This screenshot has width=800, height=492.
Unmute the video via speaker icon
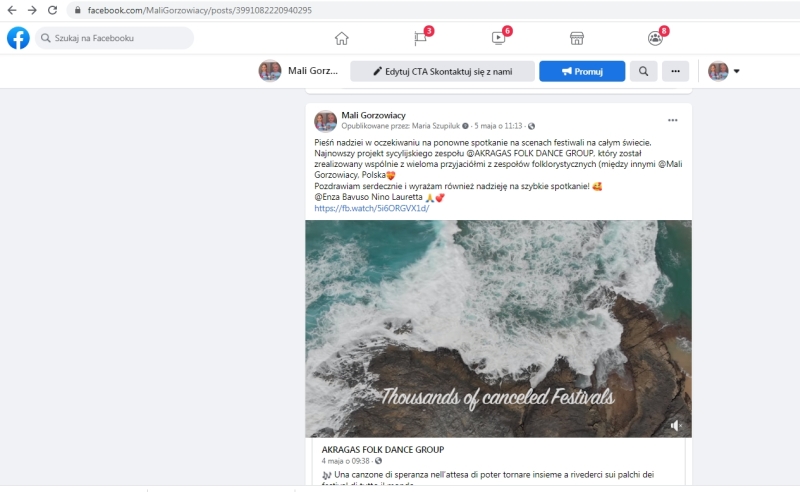(676, 425)
